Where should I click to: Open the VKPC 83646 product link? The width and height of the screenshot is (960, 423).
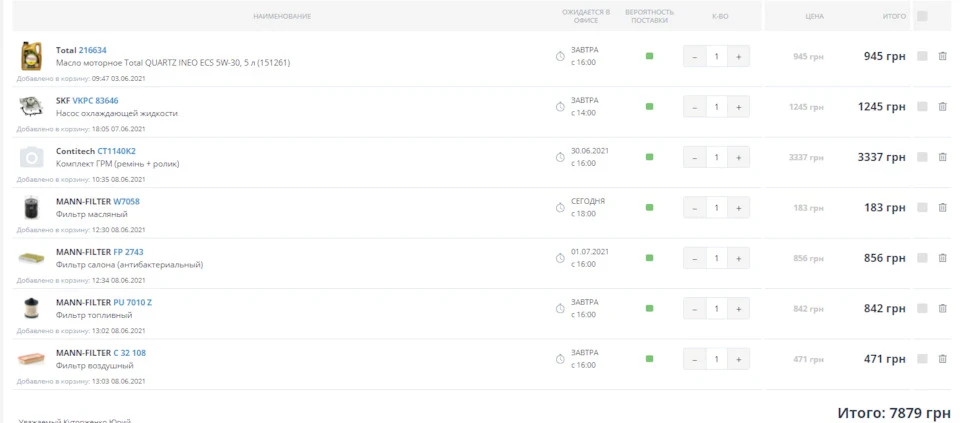pyautogui.click(x=96, y=100)
